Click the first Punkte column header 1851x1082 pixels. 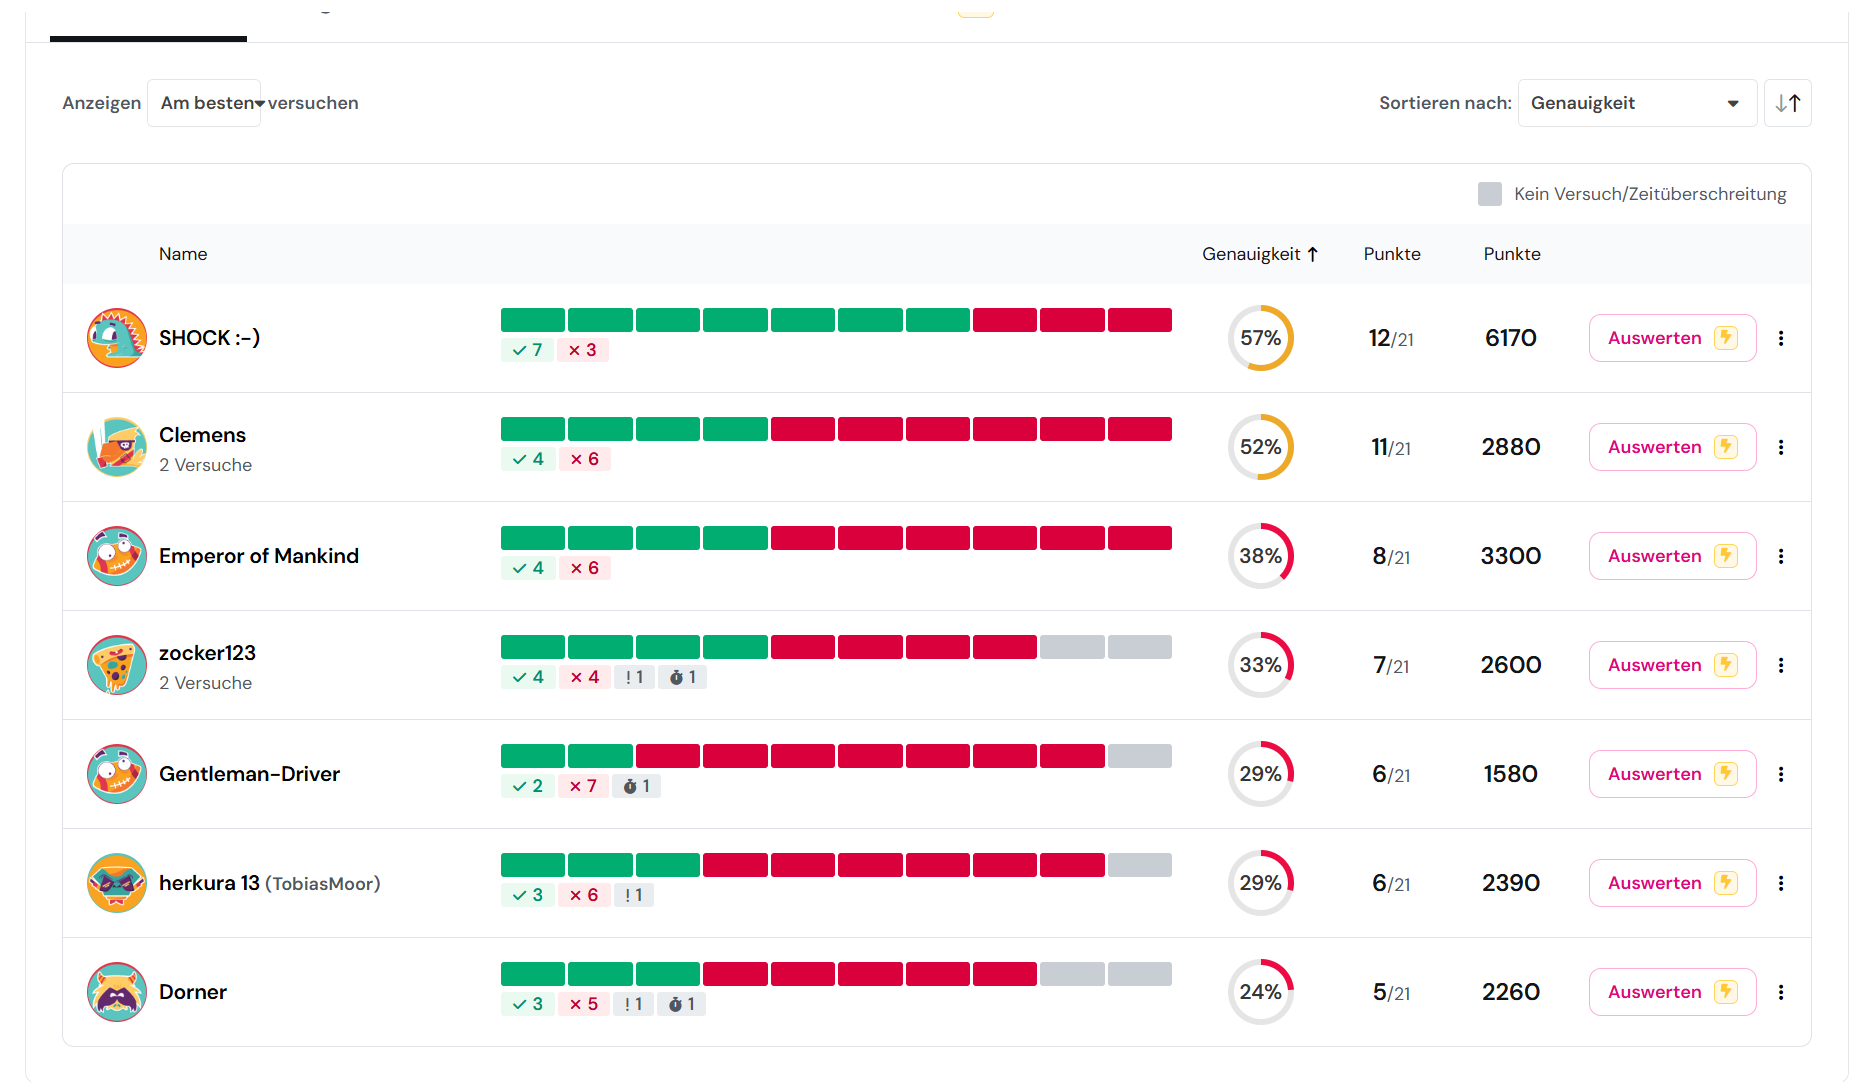click(x=1391, y=254)
